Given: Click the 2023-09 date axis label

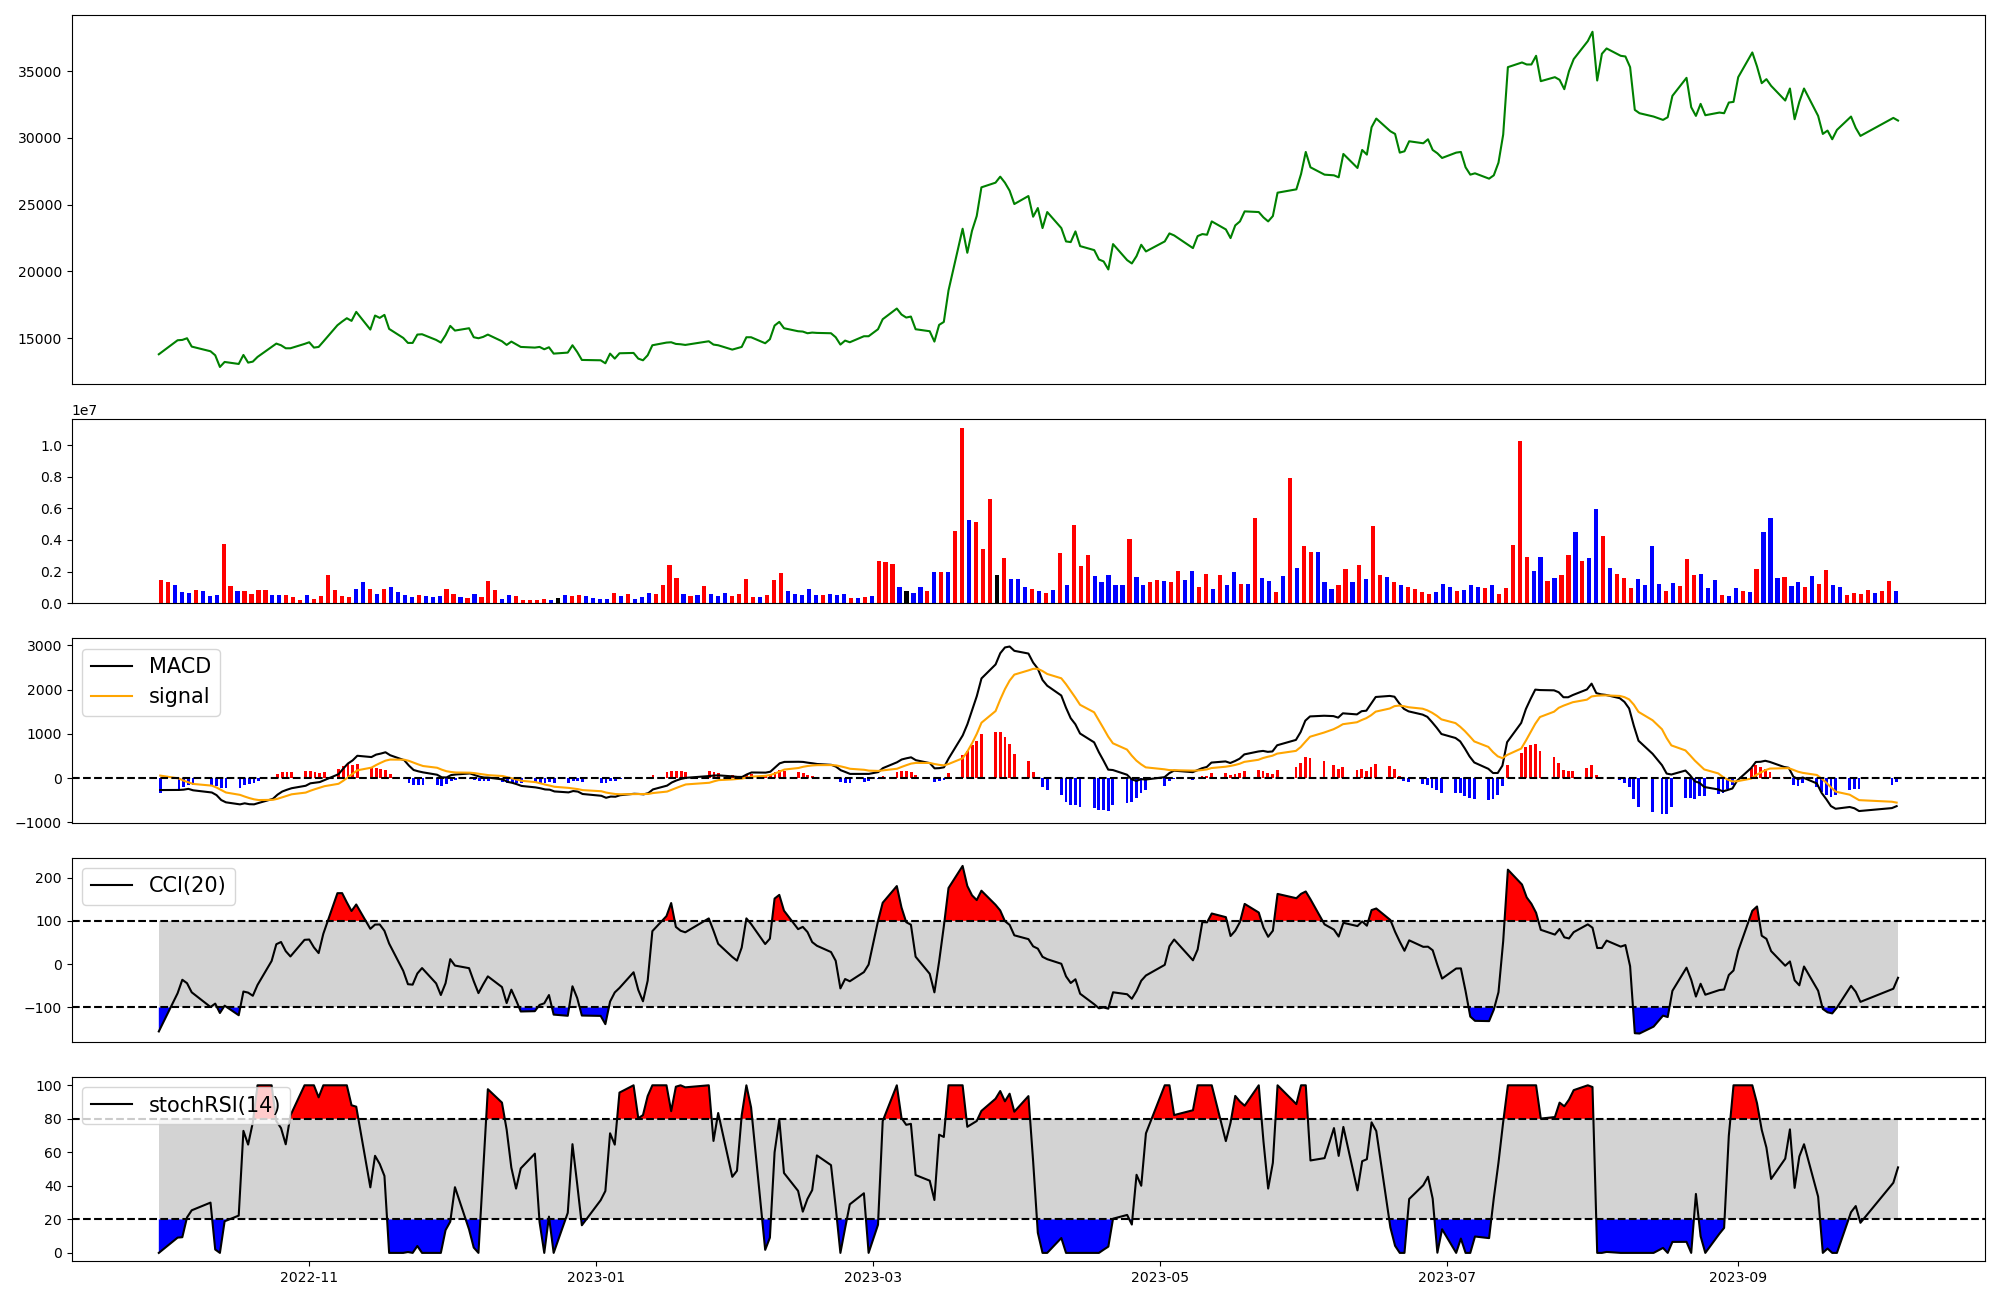Looking at the screenshot, I should [x=1738, y=1277].
